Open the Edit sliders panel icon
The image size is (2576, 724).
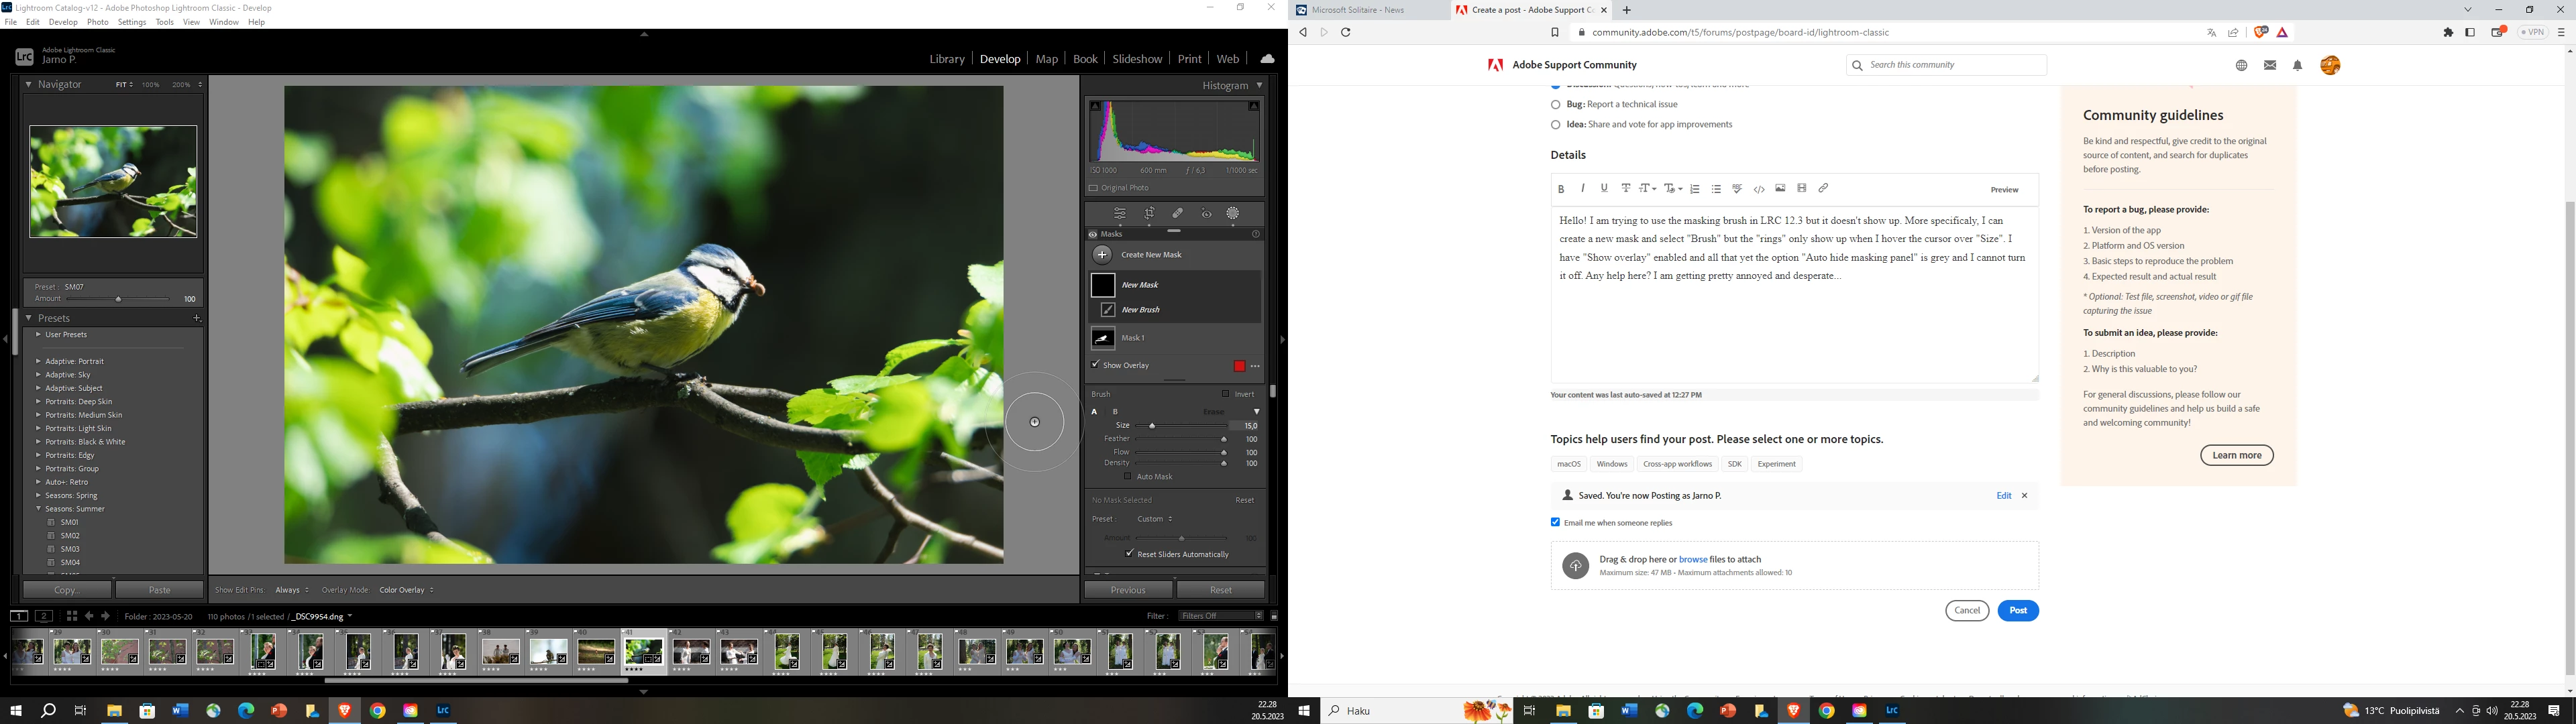coord(1120,214)
